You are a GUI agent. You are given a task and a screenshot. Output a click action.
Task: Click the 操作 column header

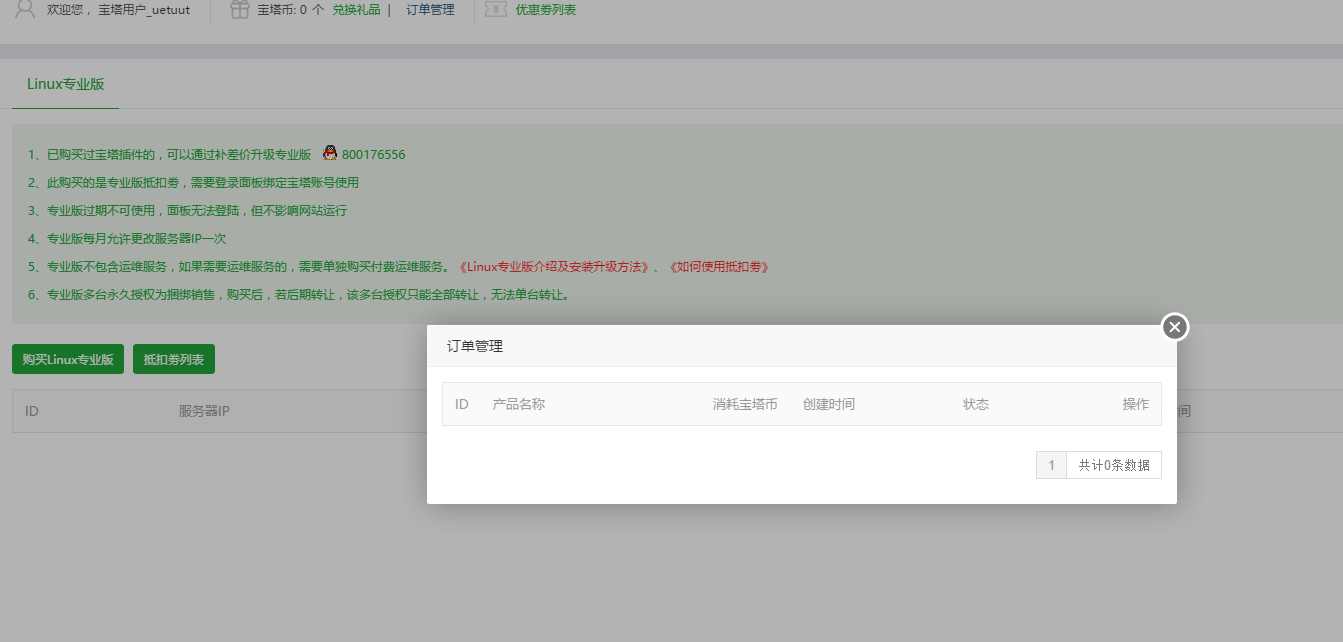1136,404
